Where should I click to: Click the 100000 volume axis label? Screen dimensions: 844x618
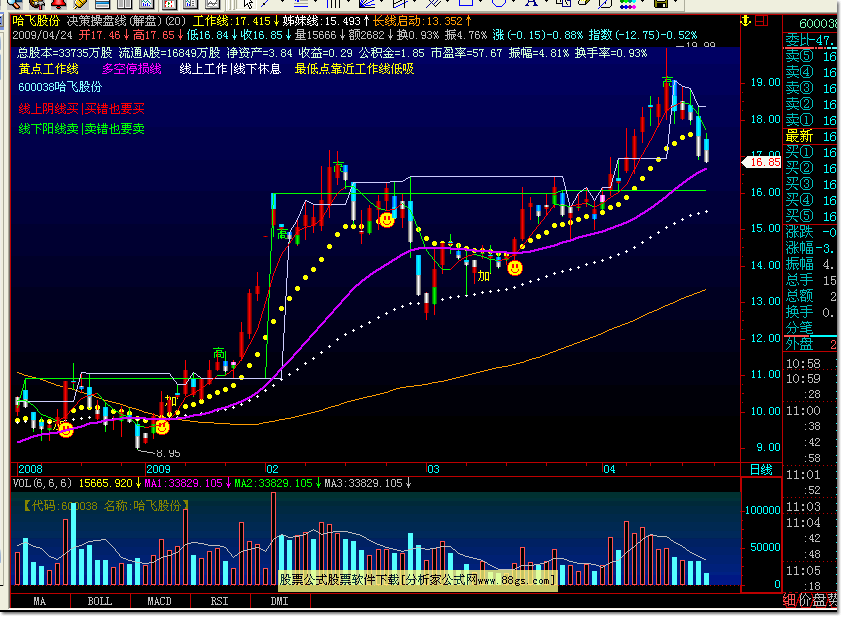tap(762, 510)
